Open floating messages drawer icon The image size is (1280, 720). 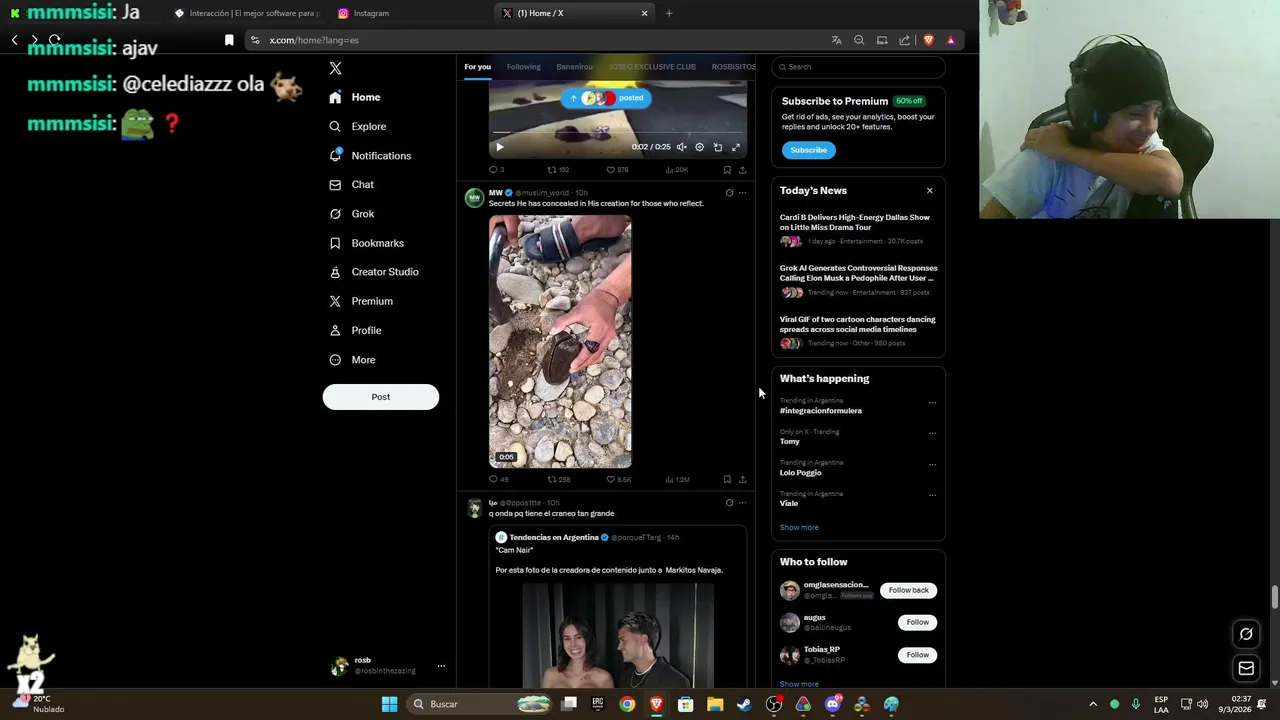tap(1246, 668)
